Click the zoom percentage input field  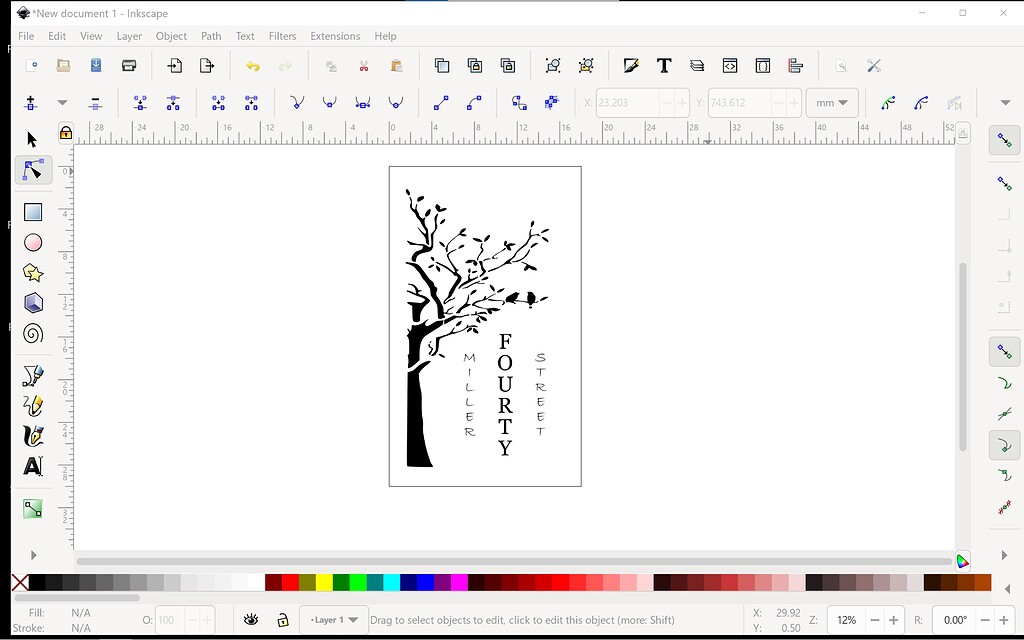845,619
